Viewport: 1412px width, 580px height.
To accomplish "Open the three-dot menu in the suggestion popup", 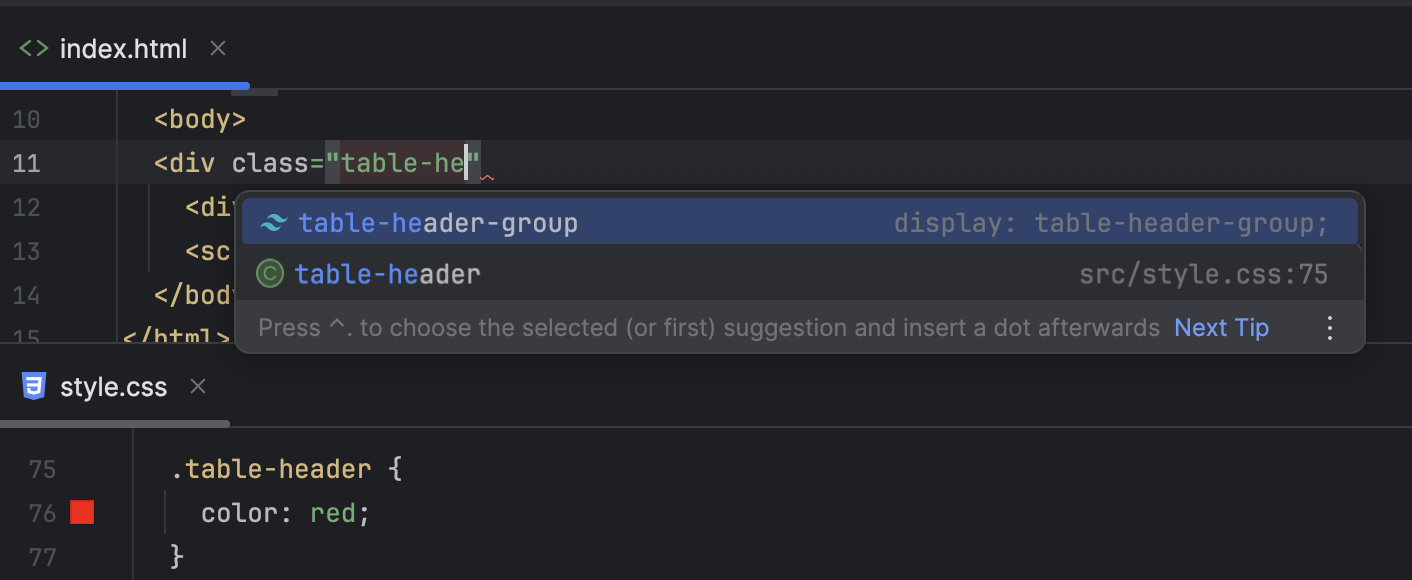I will 1330,327.
